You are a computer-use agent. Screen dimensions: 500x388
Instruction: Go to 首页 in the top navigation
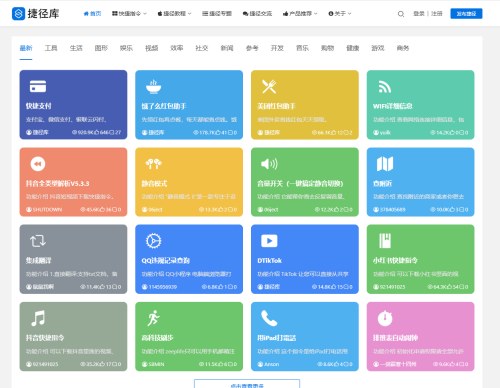[92, 14]
